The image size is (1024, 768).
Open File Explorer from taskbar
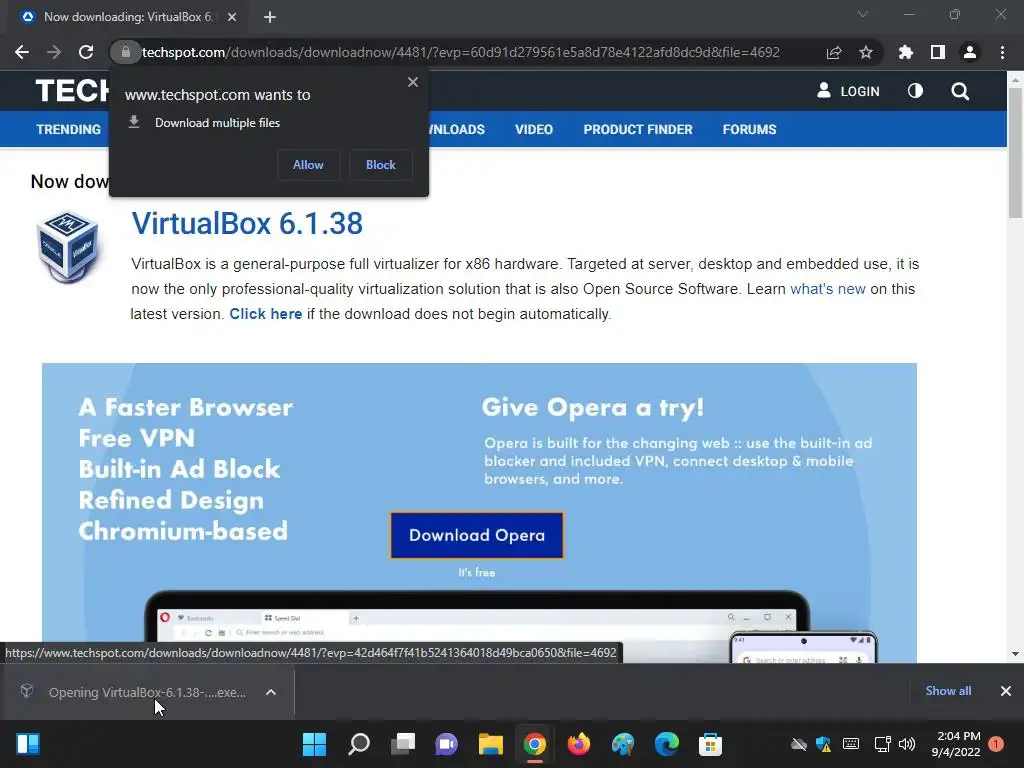click(490, 744)
